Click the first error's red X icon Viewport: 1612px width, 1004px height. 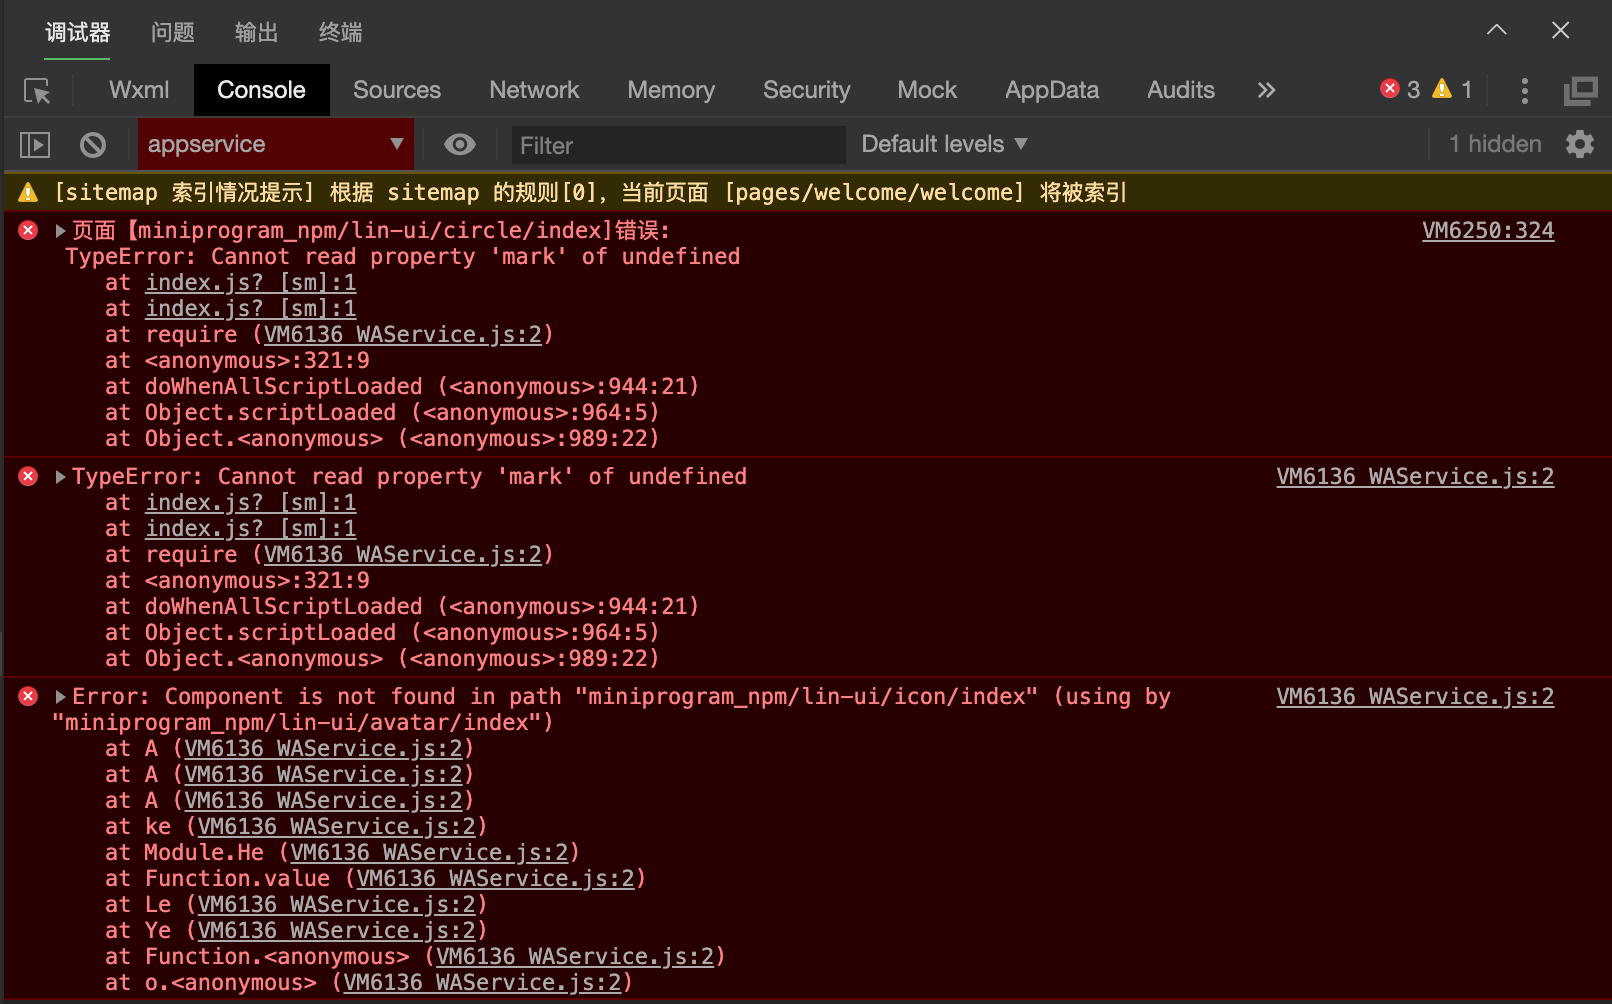28,231
